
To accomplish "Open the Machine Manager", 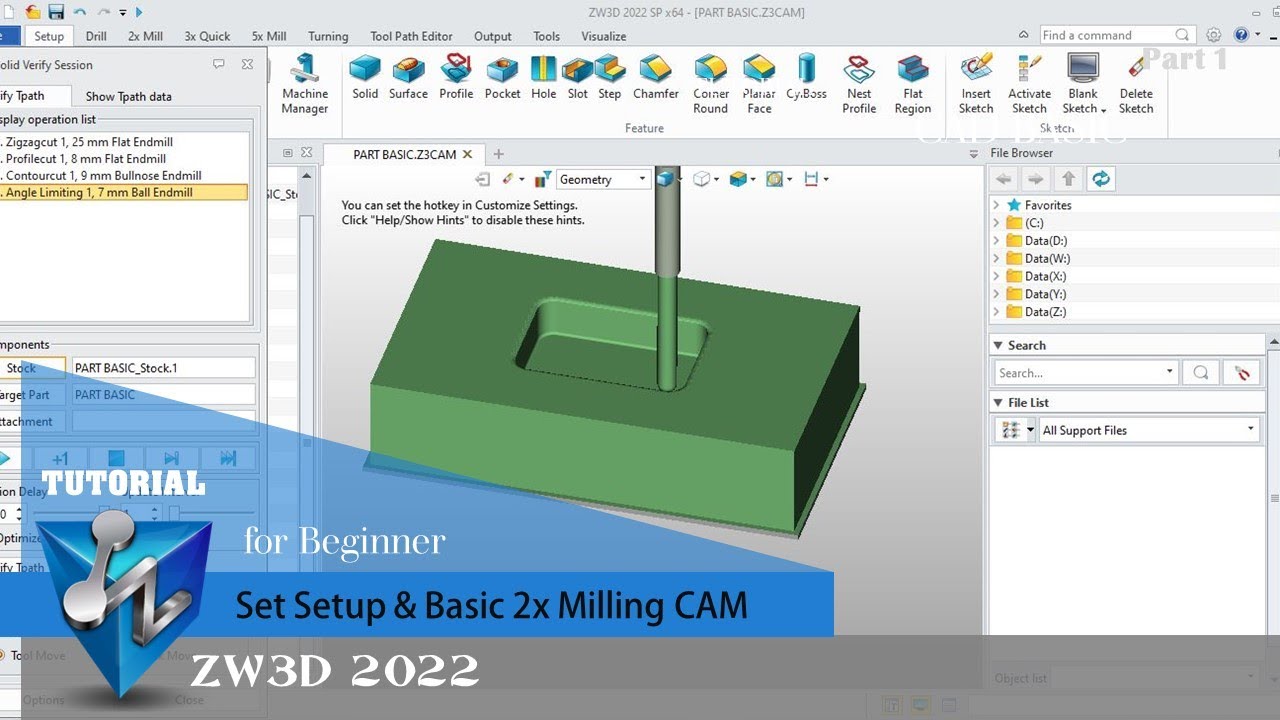I will coord(305,84).
